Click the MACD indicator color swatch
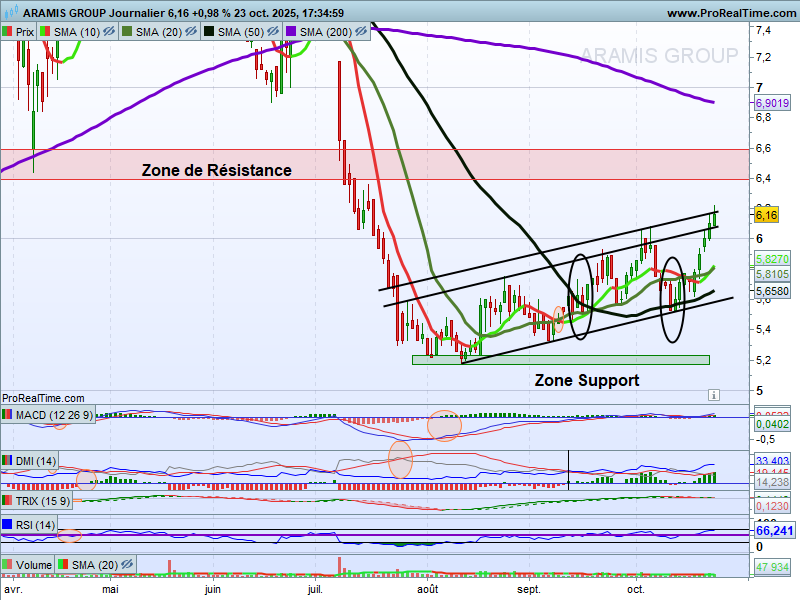 point(7,415)
